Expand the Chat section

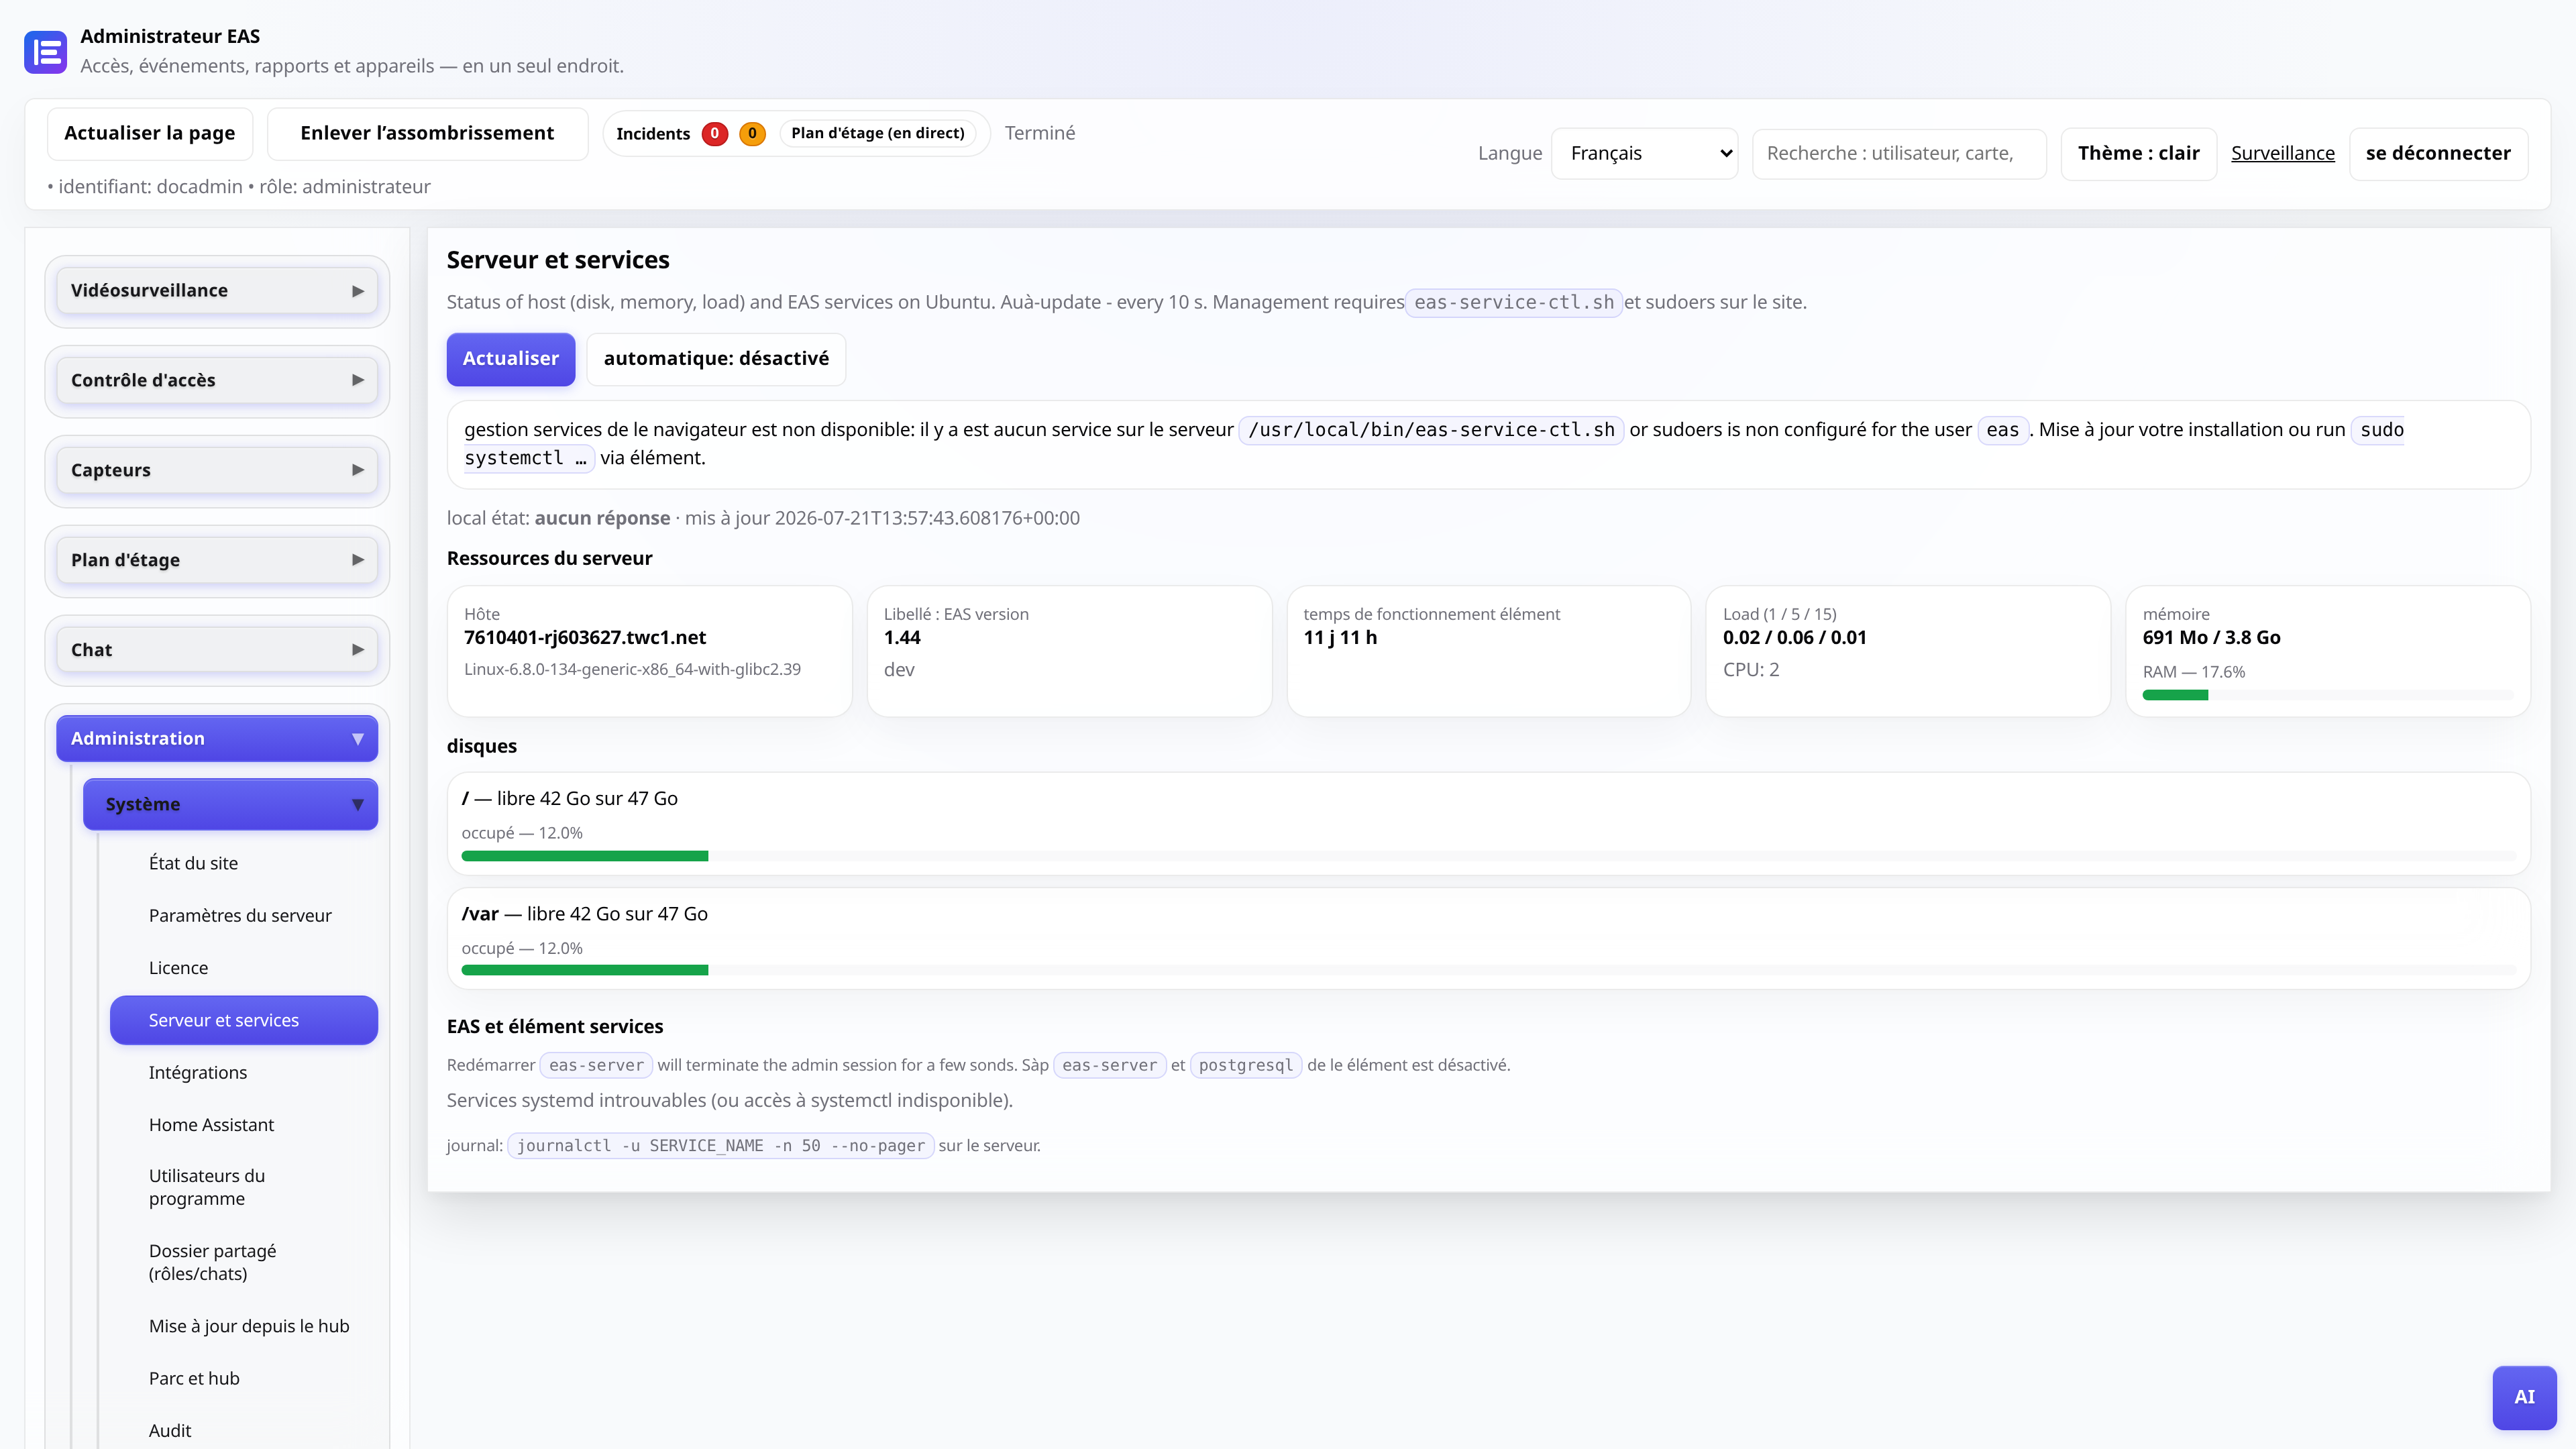[x=217, y=650]
